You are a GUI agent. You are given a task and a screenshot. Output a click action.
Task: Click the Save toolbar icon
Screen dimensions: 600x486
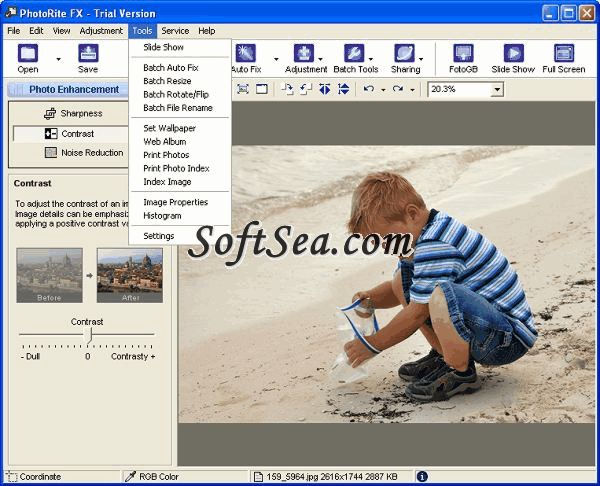[x=88, y=53]
